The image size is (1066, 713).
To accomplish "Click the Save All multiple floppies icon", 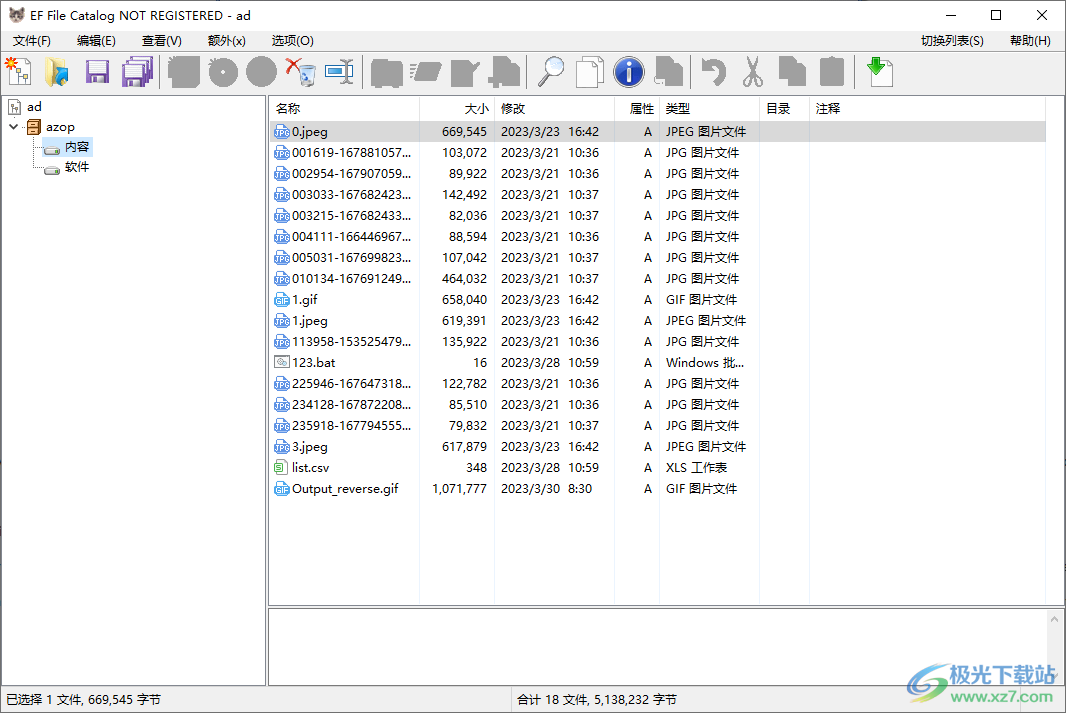I will pos(137,71).
